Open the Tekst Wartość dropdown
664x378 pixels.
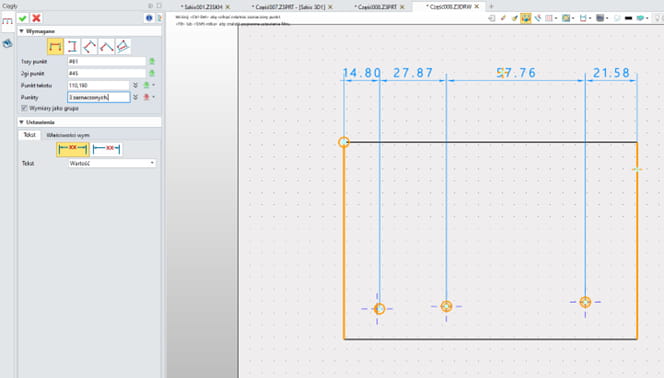click(112, 163)
